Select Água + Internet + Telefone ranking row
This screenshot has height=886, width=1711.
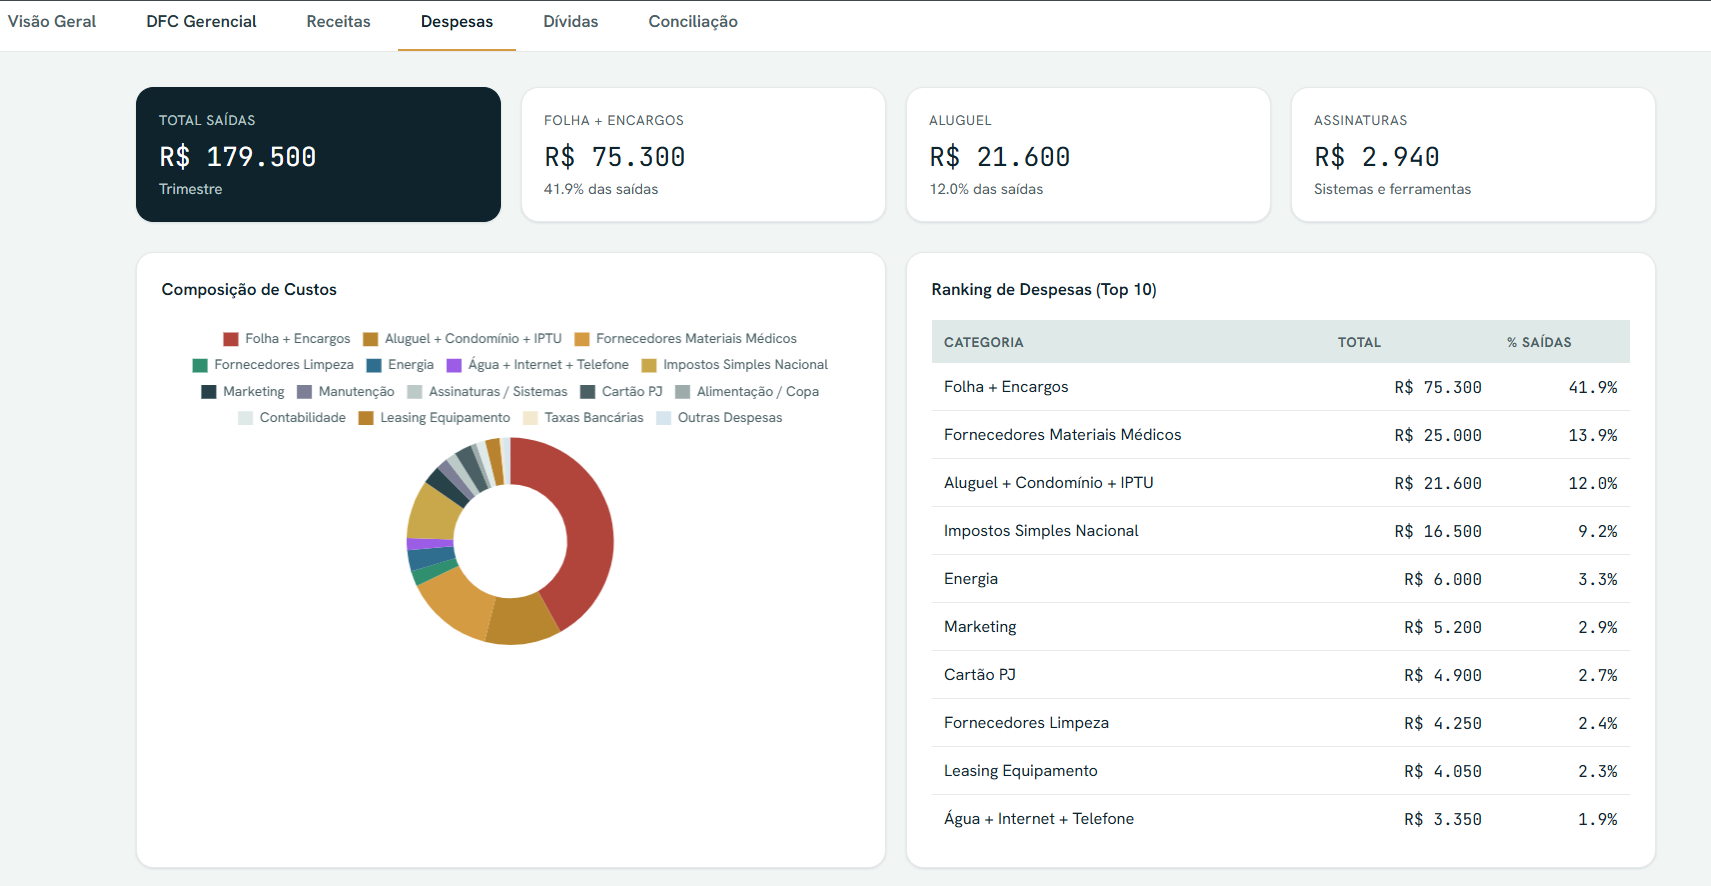point(1280,819)
